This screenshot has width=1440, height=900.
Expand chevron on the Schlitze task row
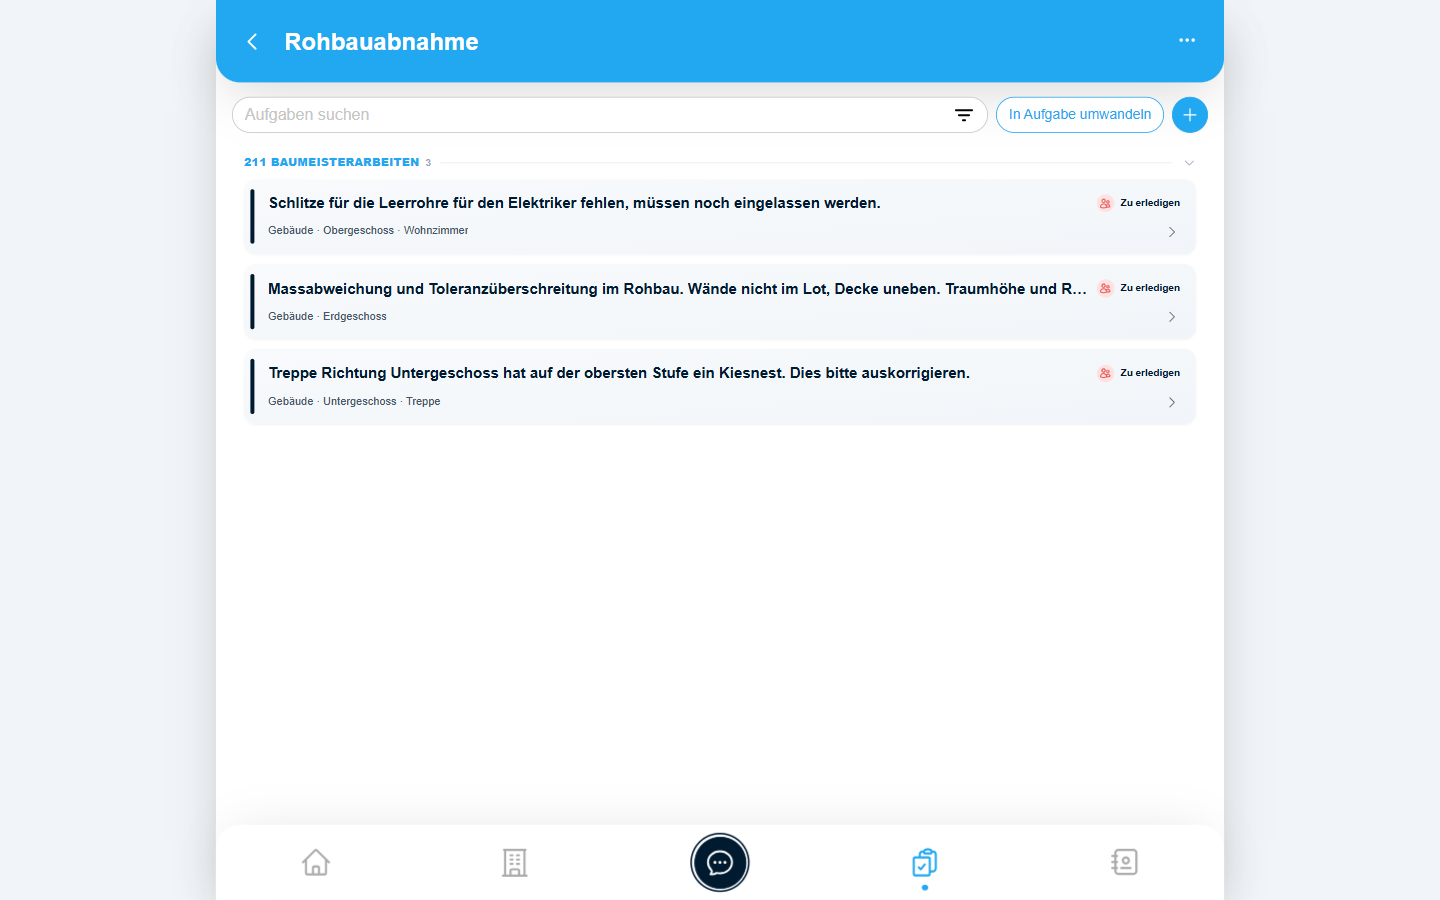[x=1172, y=232]
